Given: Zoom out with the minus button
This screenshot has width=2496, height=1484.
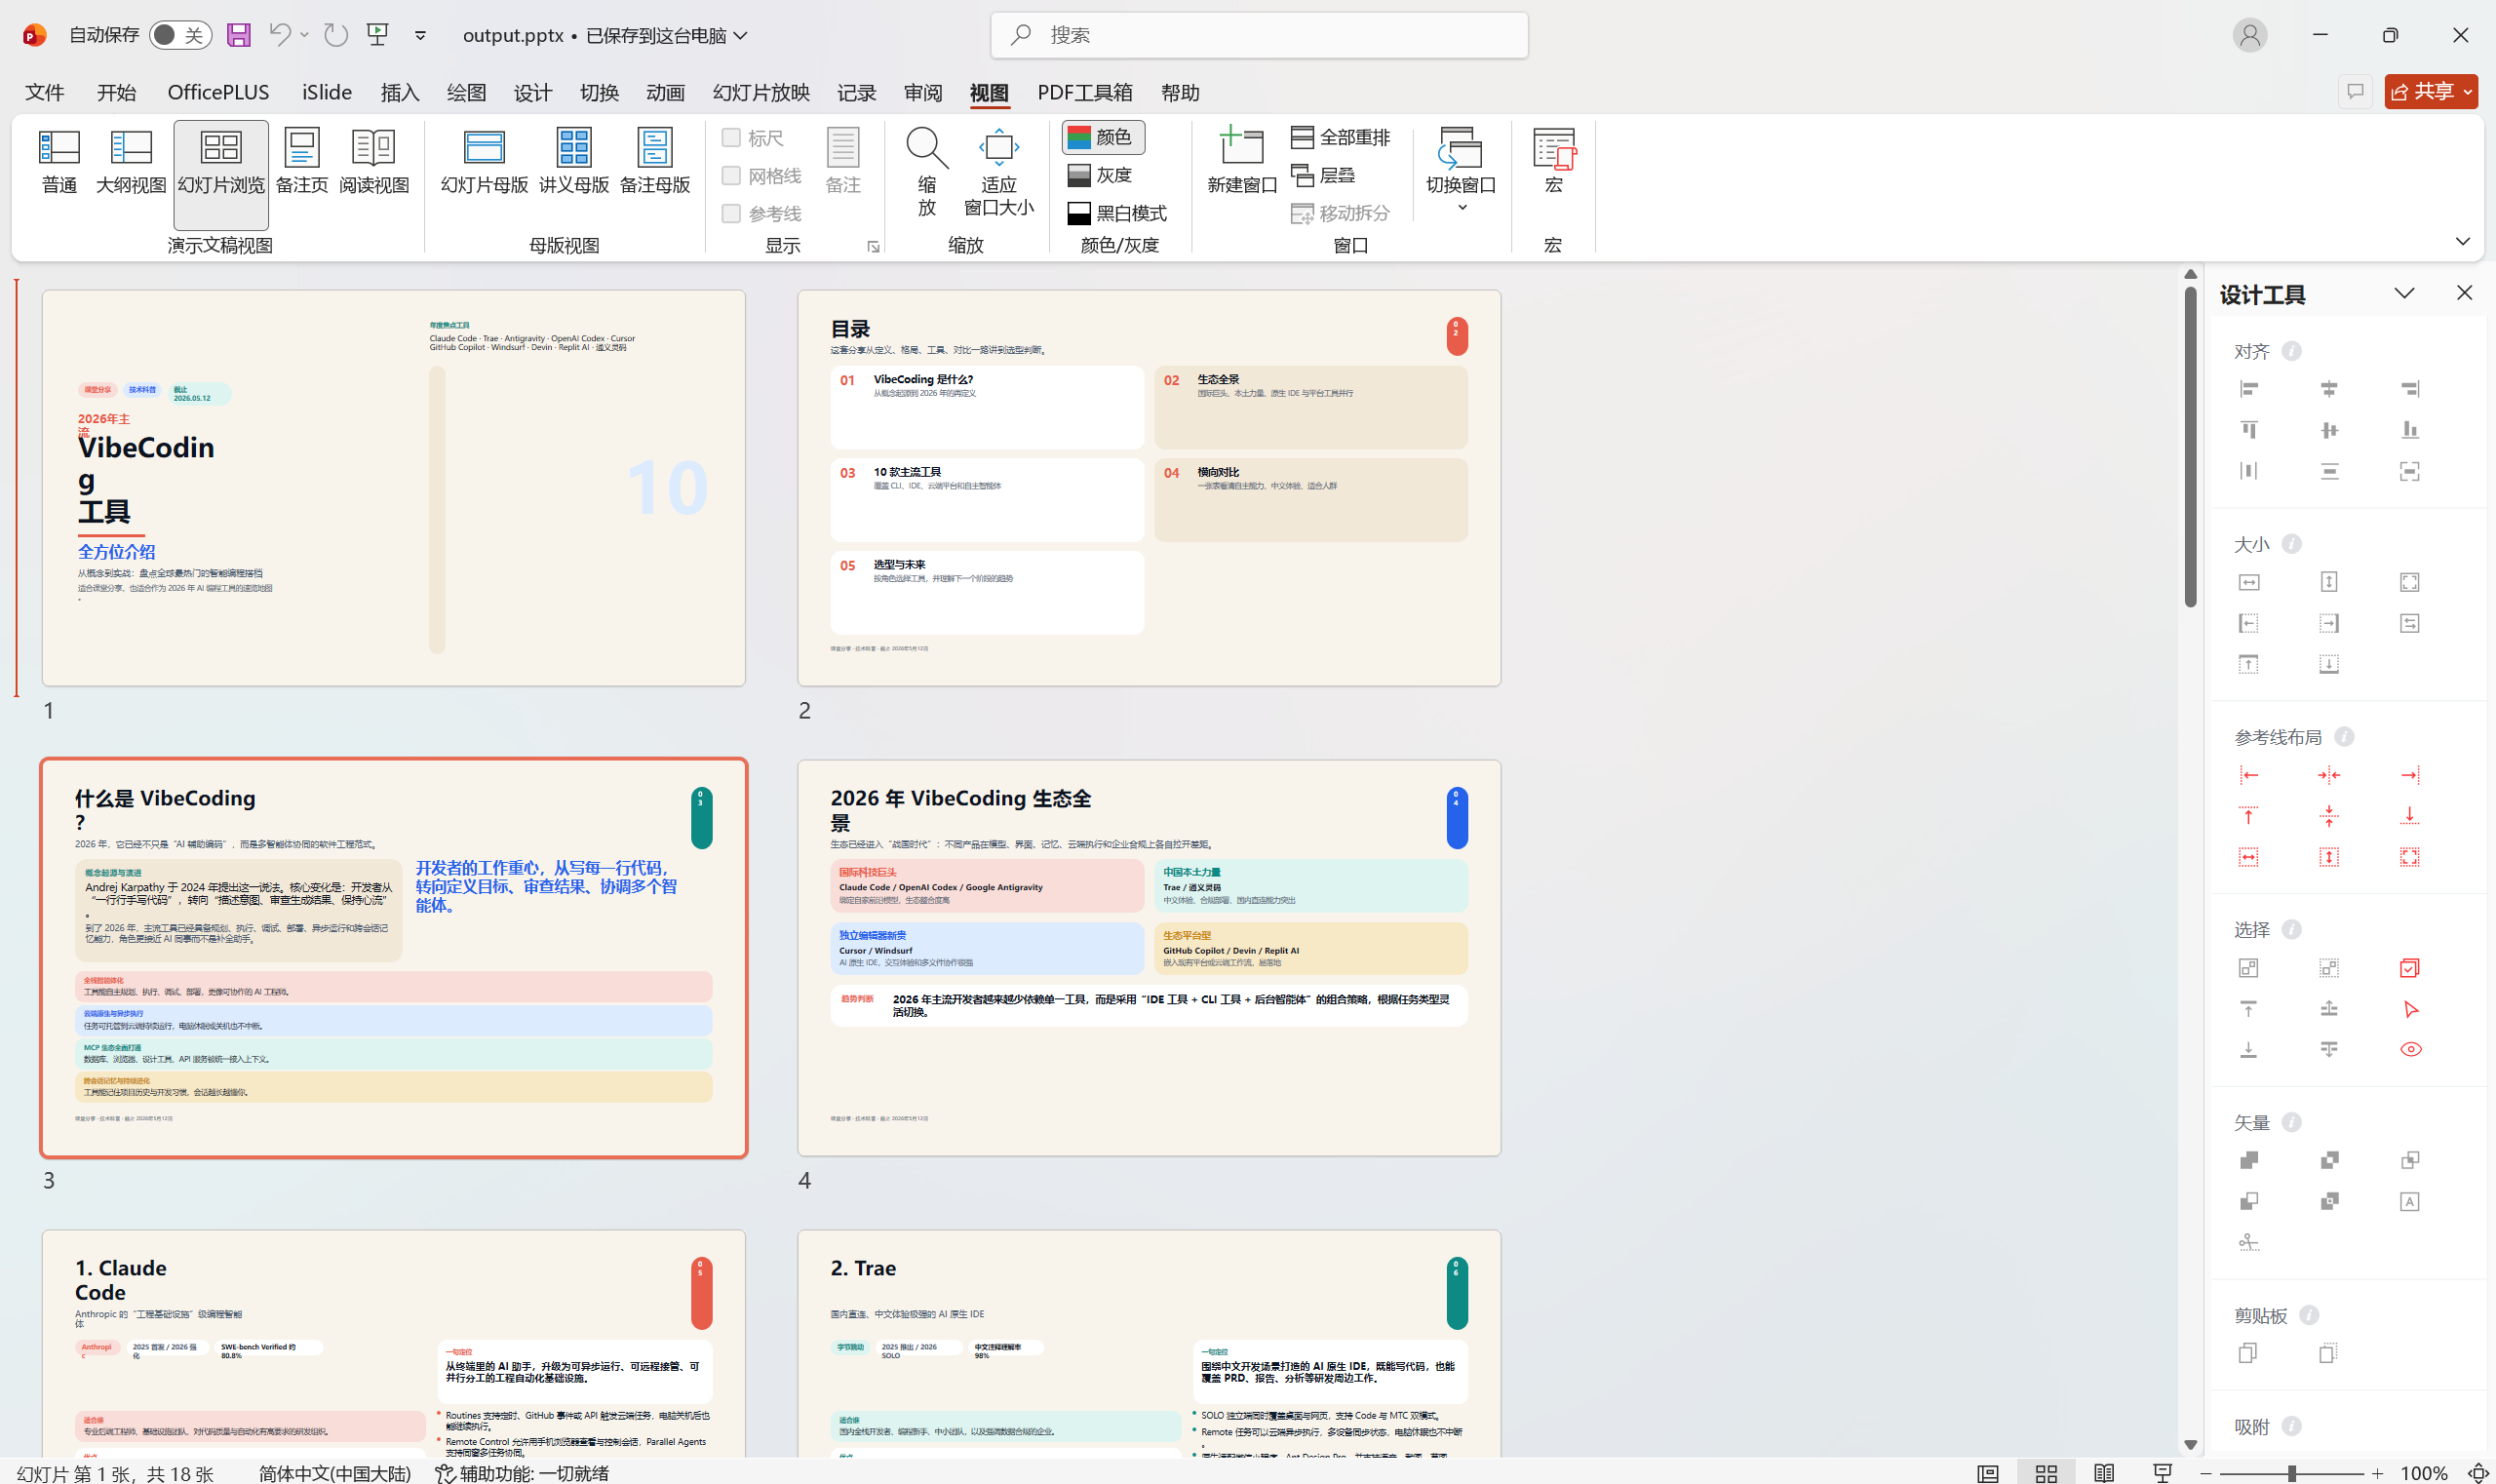Looking at the screenshot, I should (2205, 1473).
